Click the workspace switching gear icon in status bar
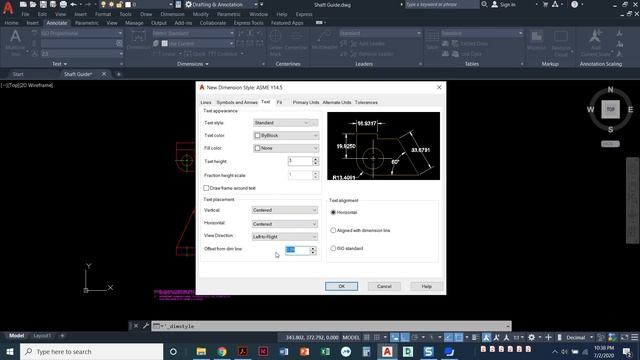Image resolution: width=640 pixels, height=360 pixels. pos(531,337)
